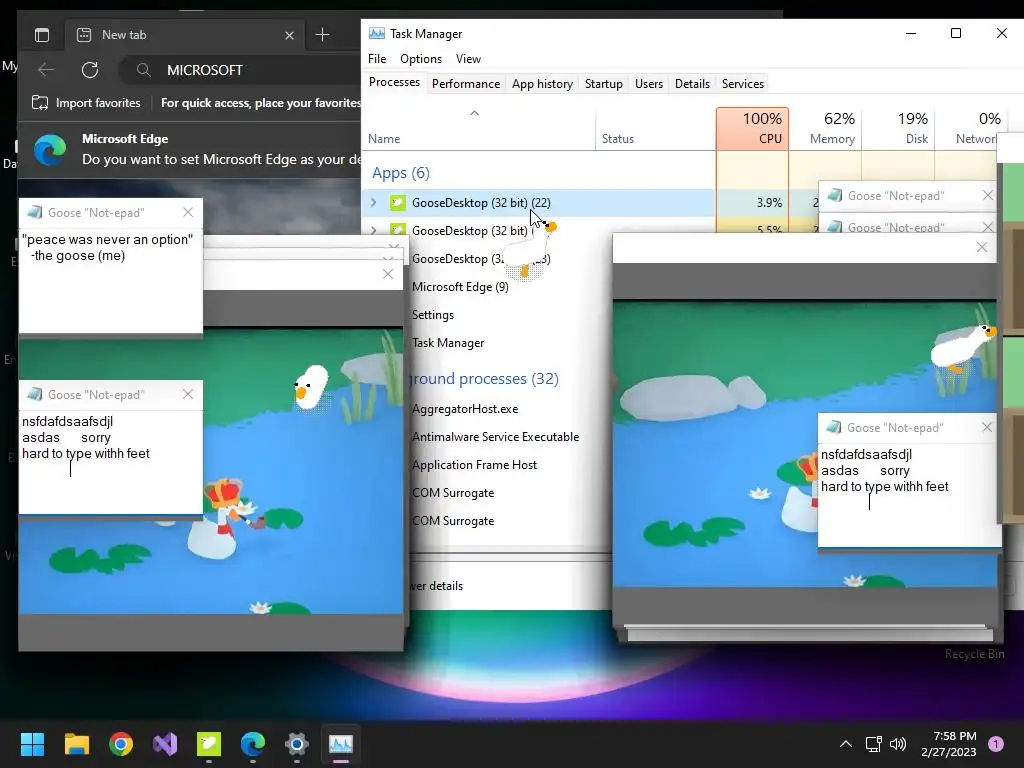Open the notification badge in the tray
This screenshot has width=1024, height=768.
coord(996,744)
